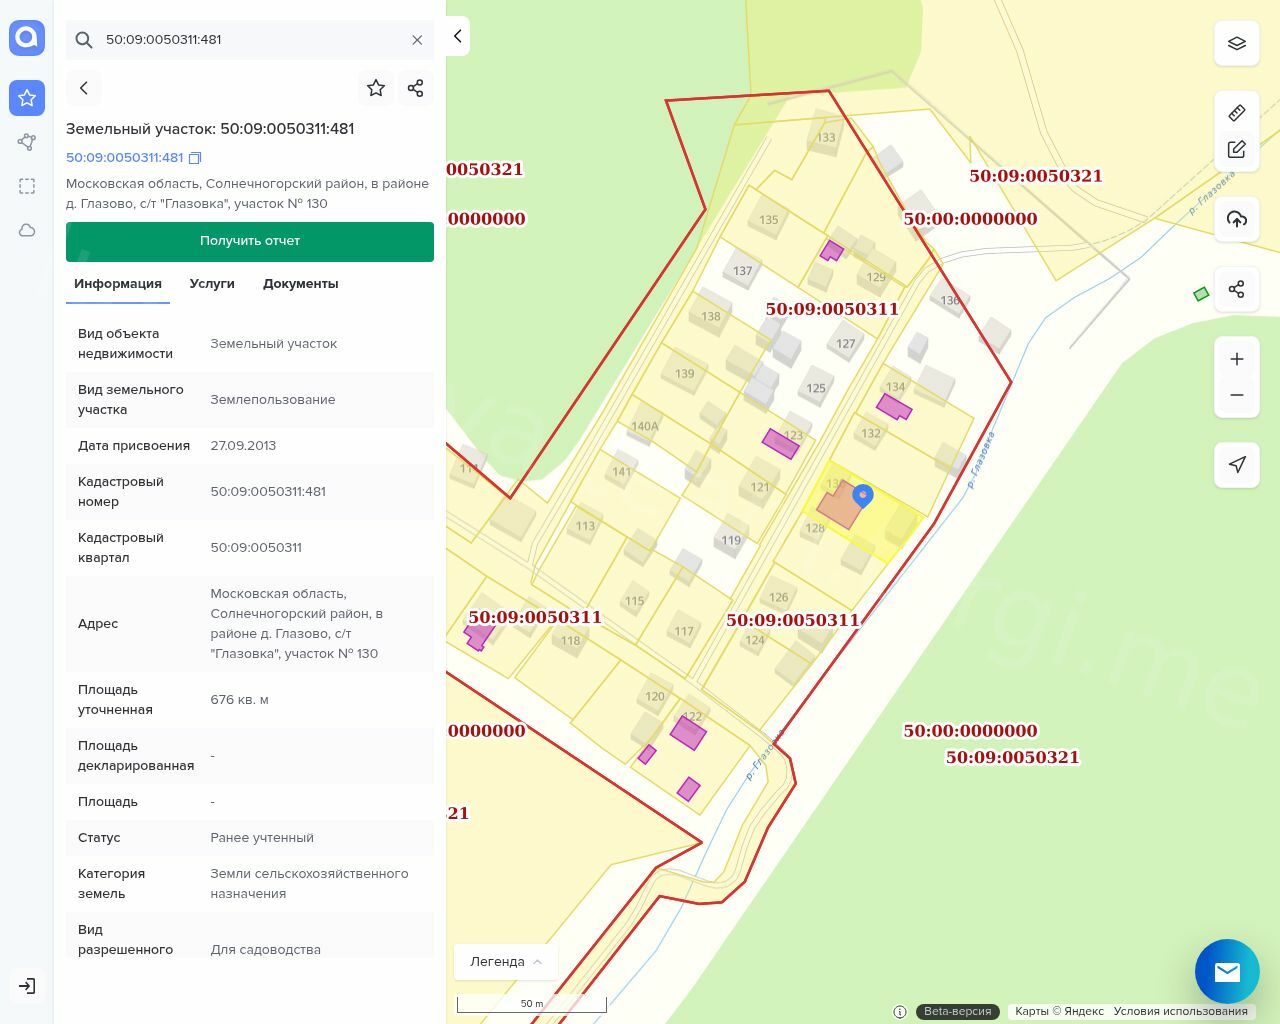Share the map via right toolbar
1280x1024 pixels.
click(x=1236, y=289)
